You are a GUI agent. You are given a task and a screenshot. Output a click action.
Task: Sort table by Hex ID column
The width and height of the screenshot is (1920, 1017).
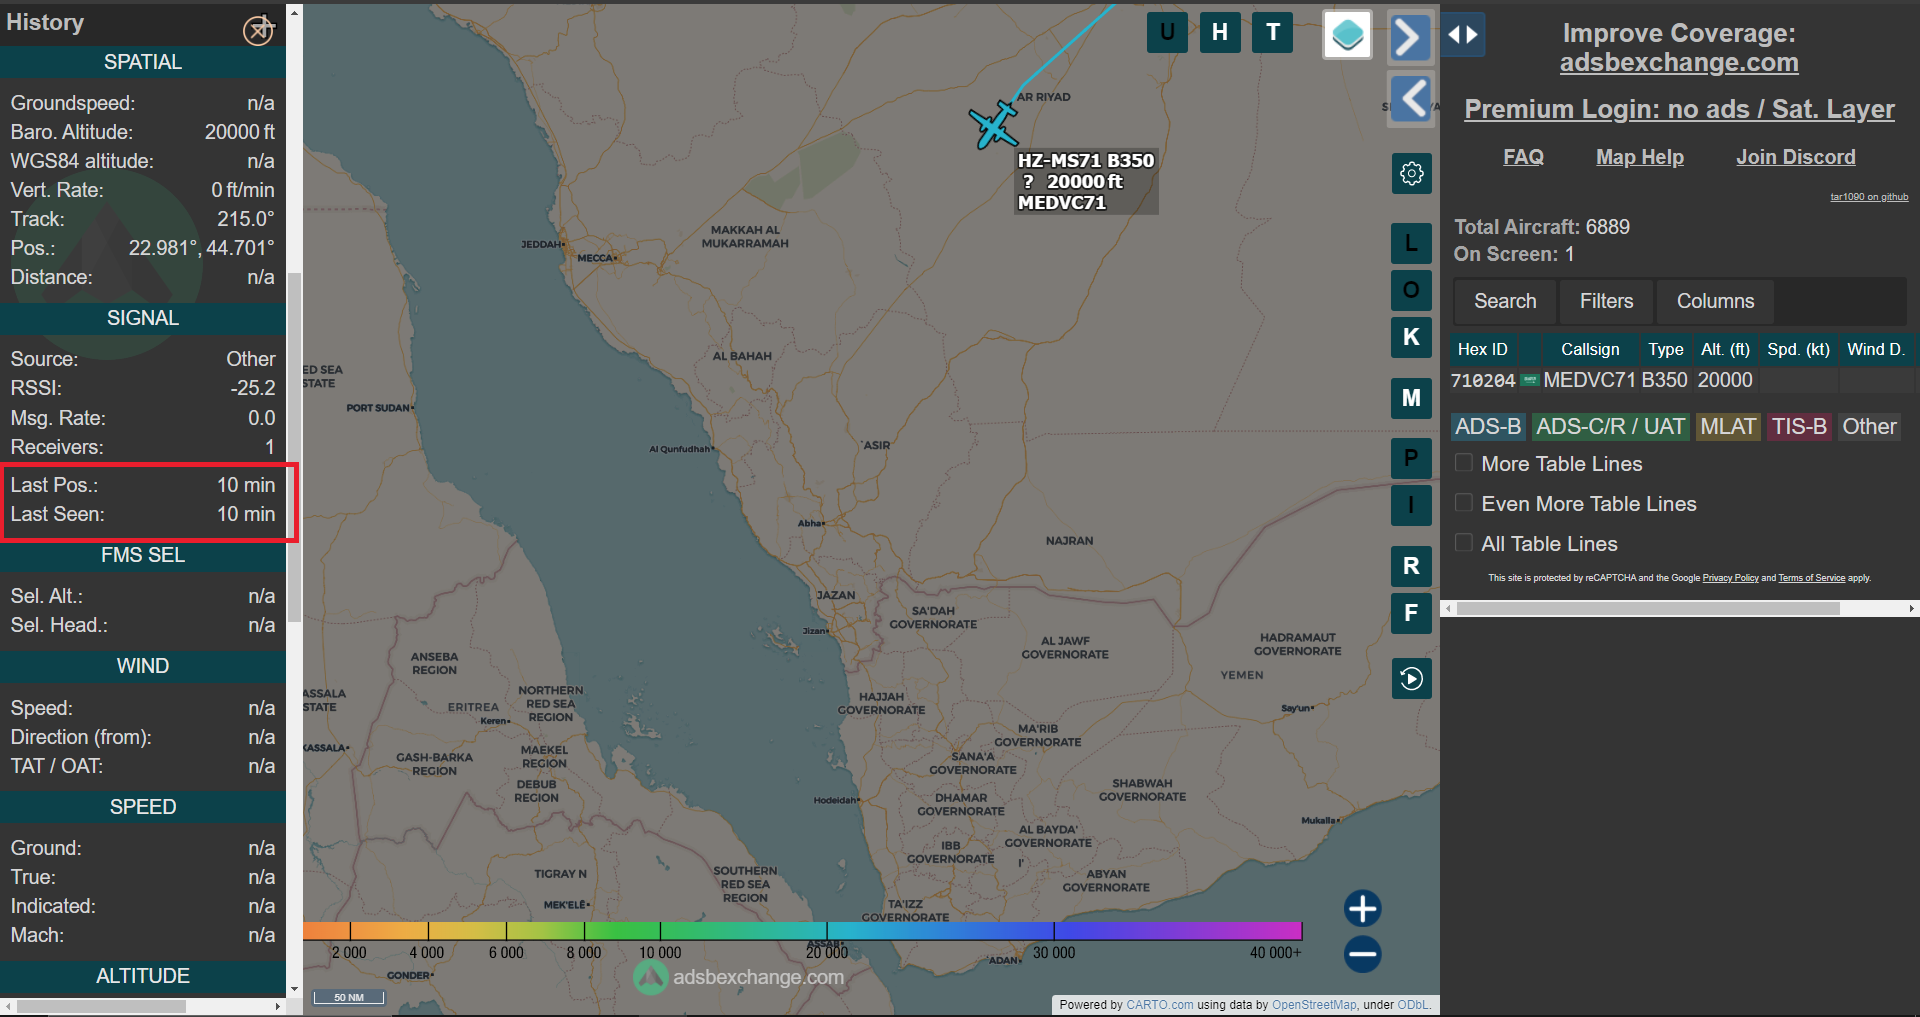(1483, 349)
